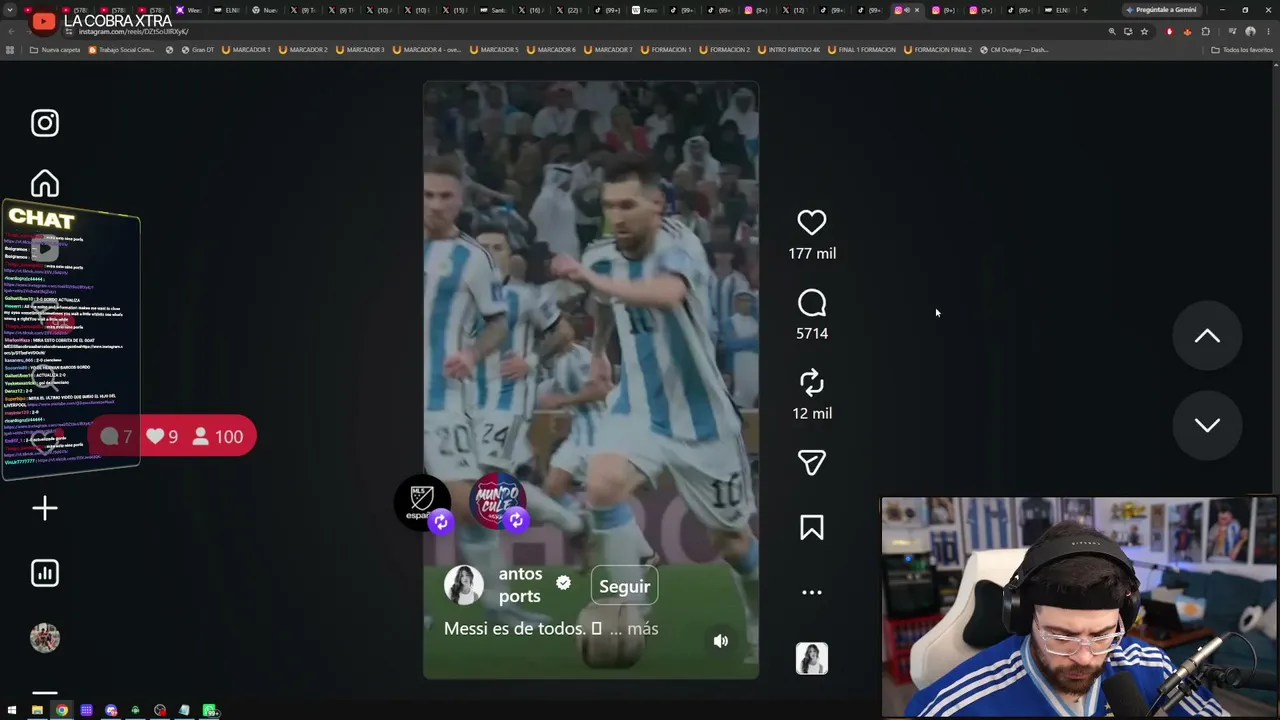Go to the previous reel with up arrow
This screenshot has width=1280, height=720.
click(1207, 336)
